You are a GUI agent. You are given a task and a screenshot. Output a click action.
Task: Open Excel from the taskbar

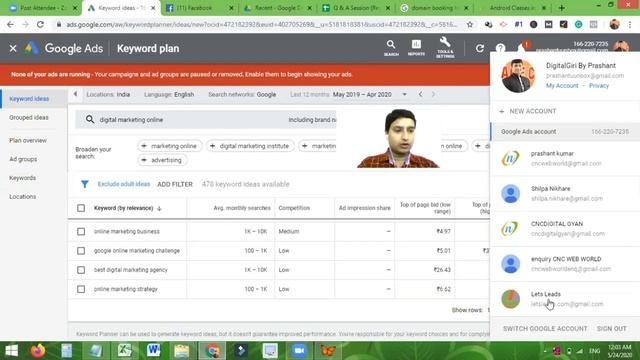(x=124, y=351)
